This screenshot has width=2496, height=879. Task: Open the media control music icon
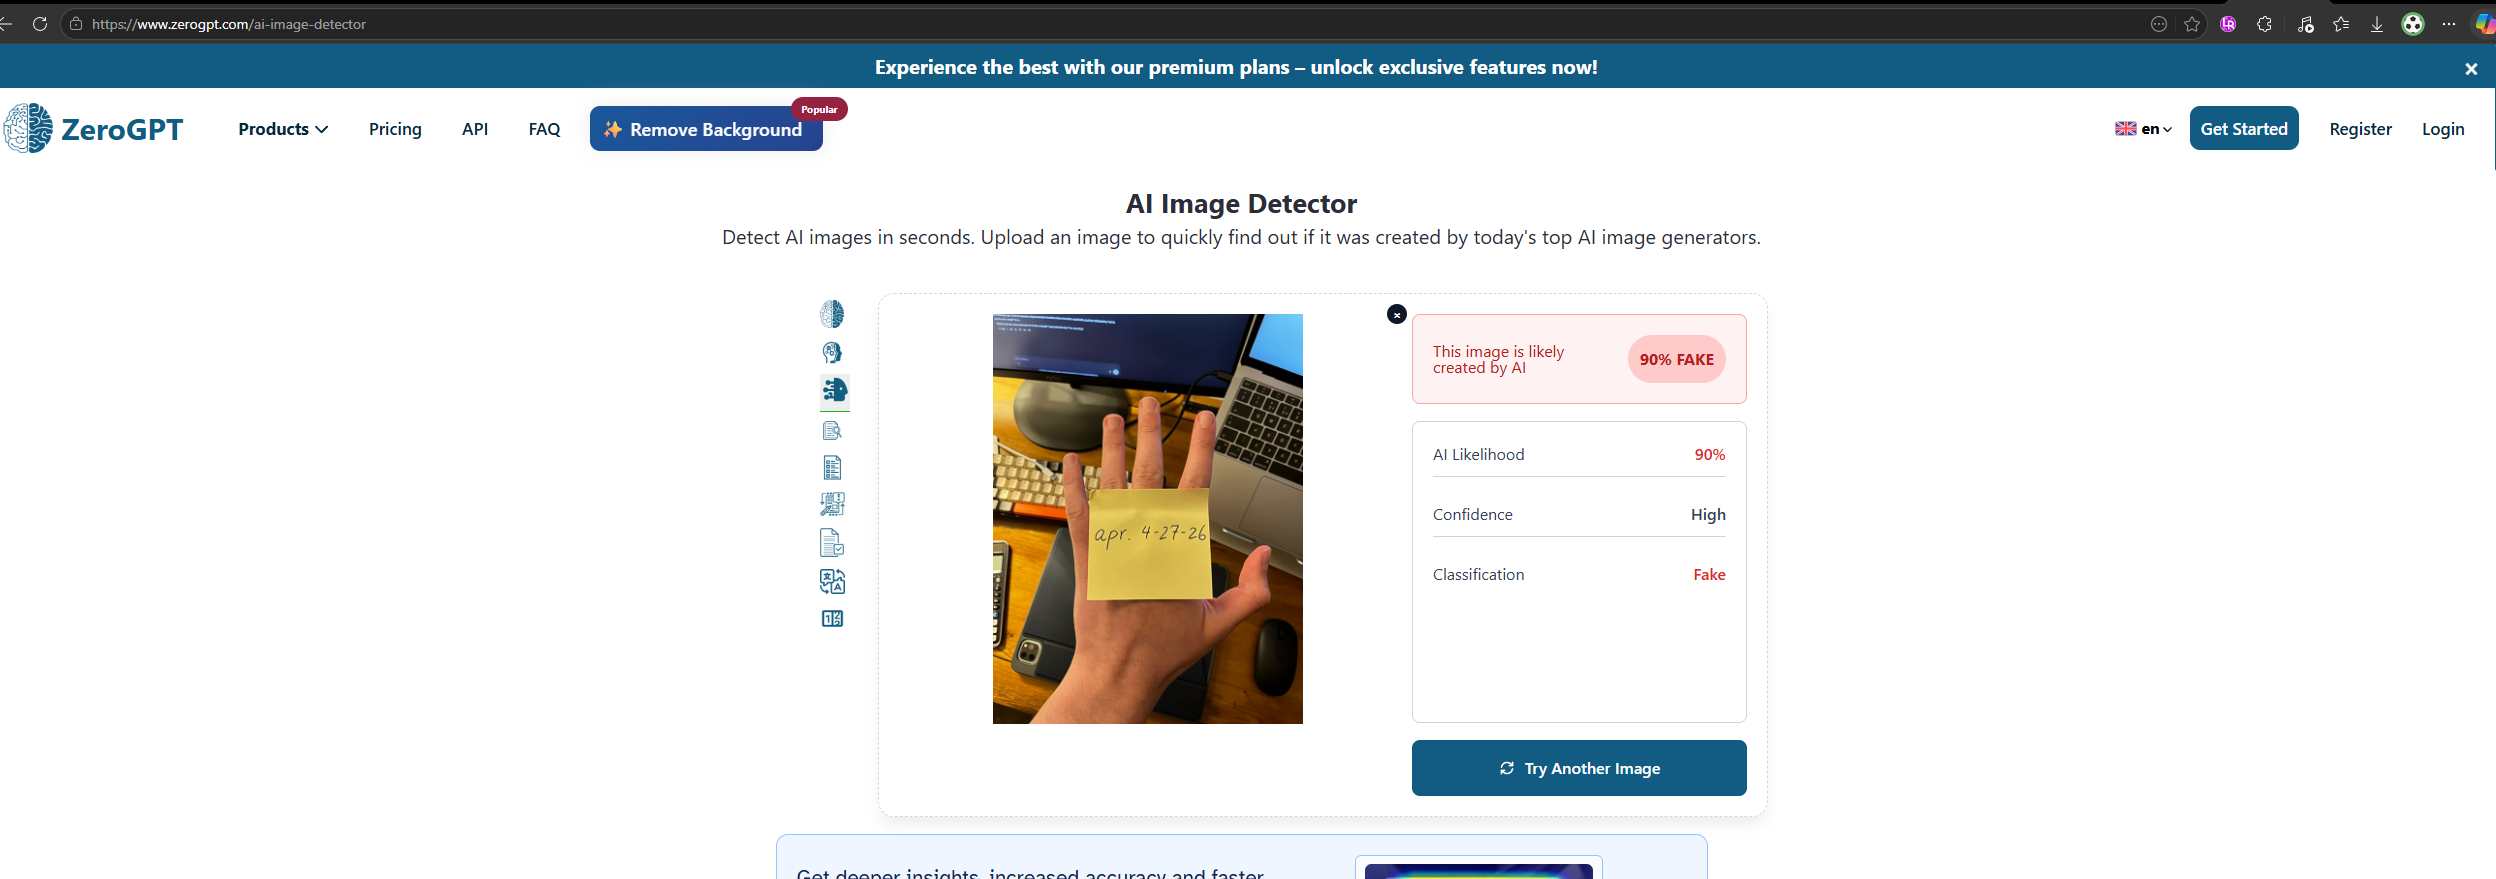coord(2305,24)
